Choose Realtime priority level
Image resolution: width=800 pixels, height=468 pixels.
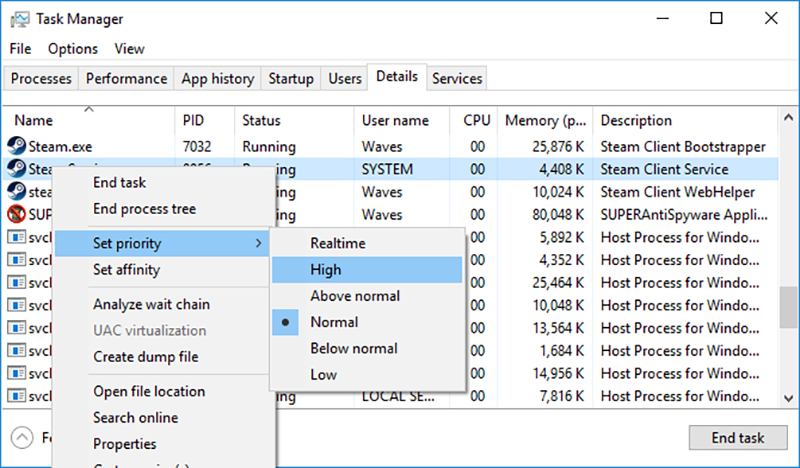(338, 243)
